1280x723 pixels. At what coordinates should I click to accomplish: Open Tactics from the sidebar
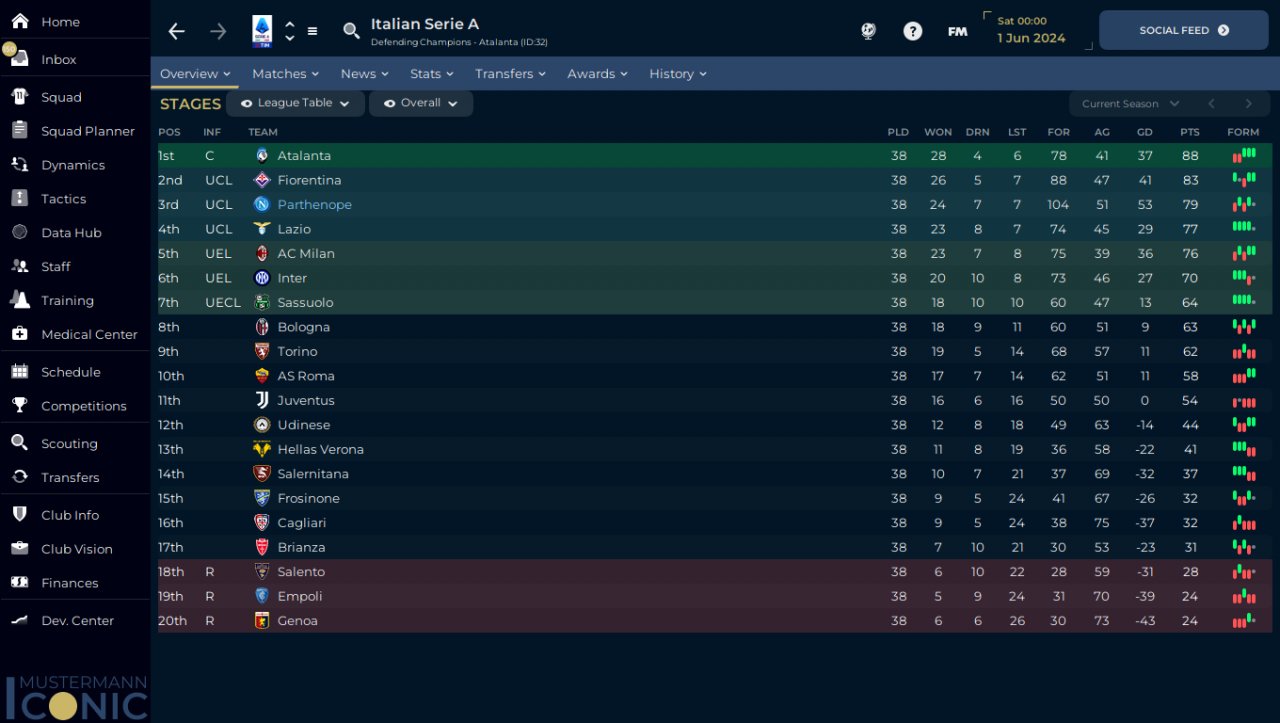[x=63, y=199]
